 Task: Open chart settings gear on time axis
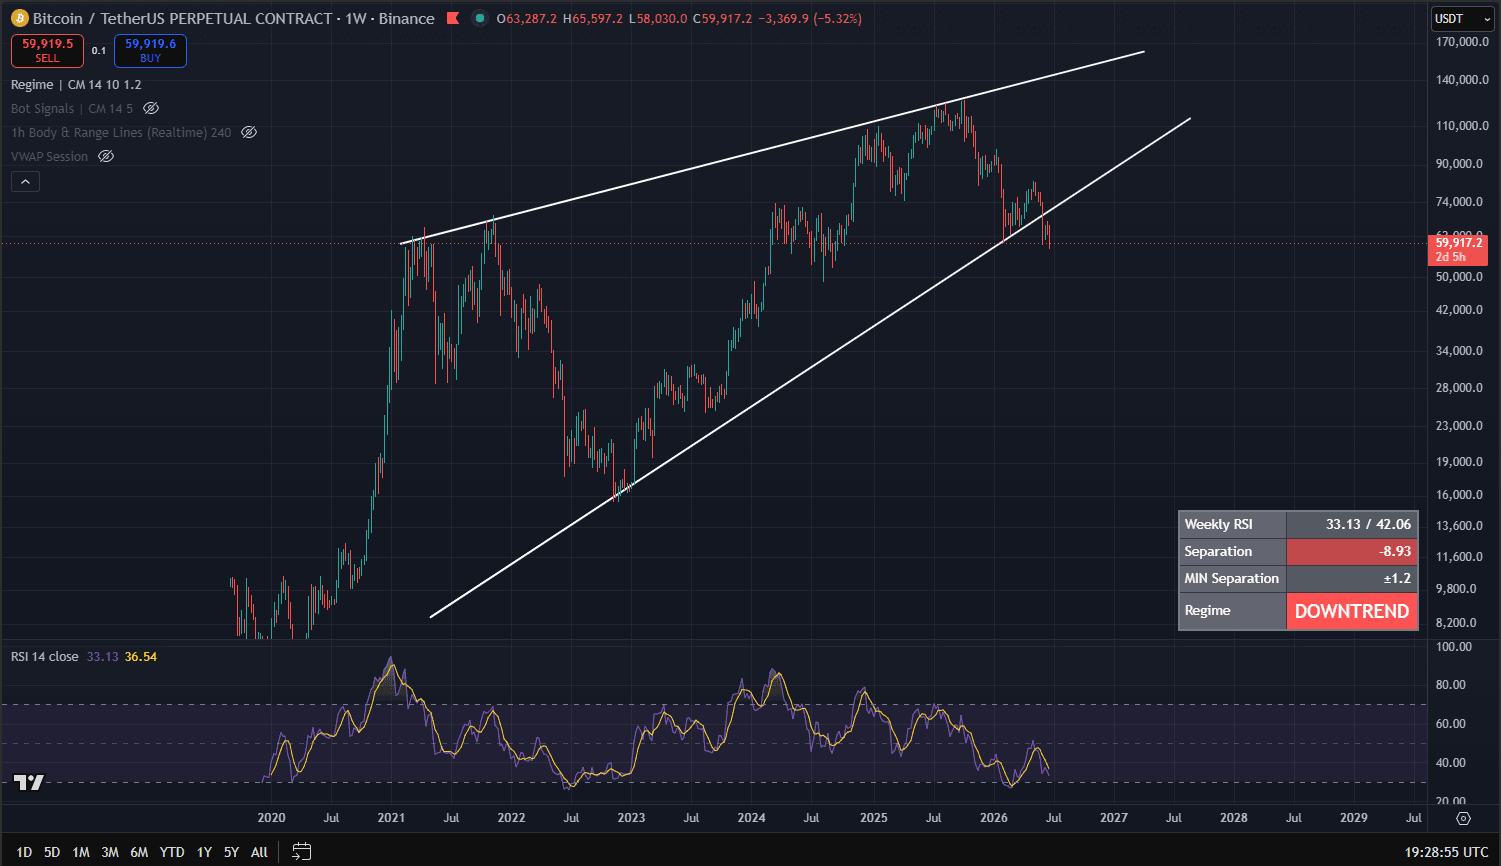click(1463, 818)
